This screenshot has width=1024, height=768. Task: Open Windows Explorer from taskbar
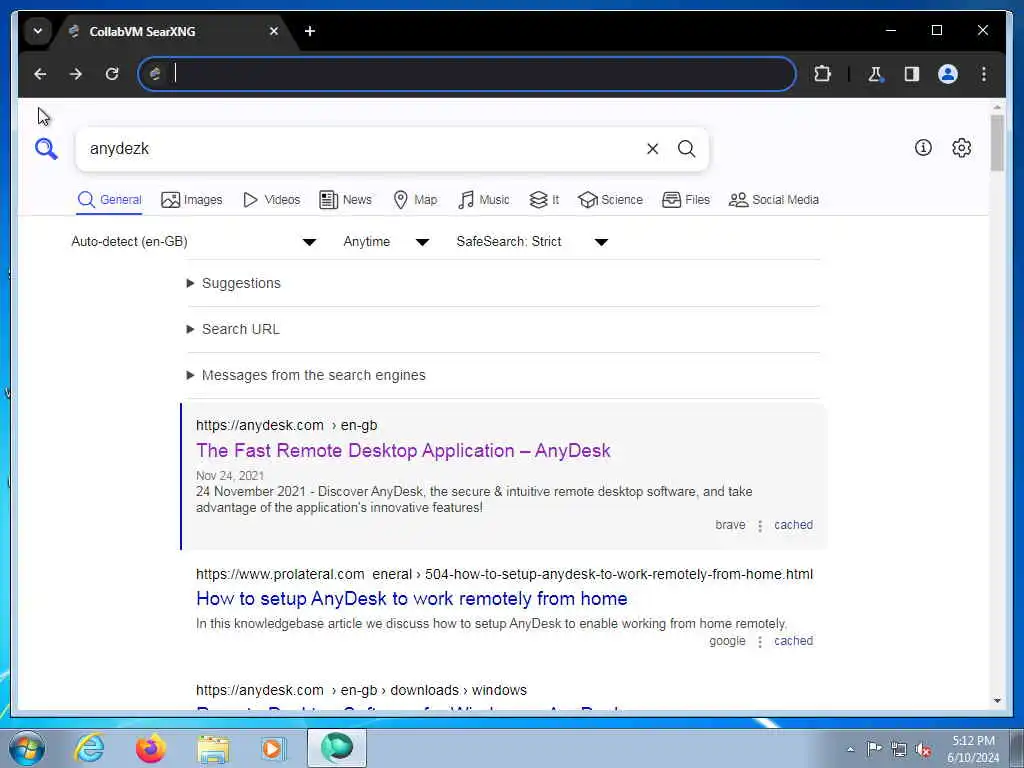coord(213,748)
